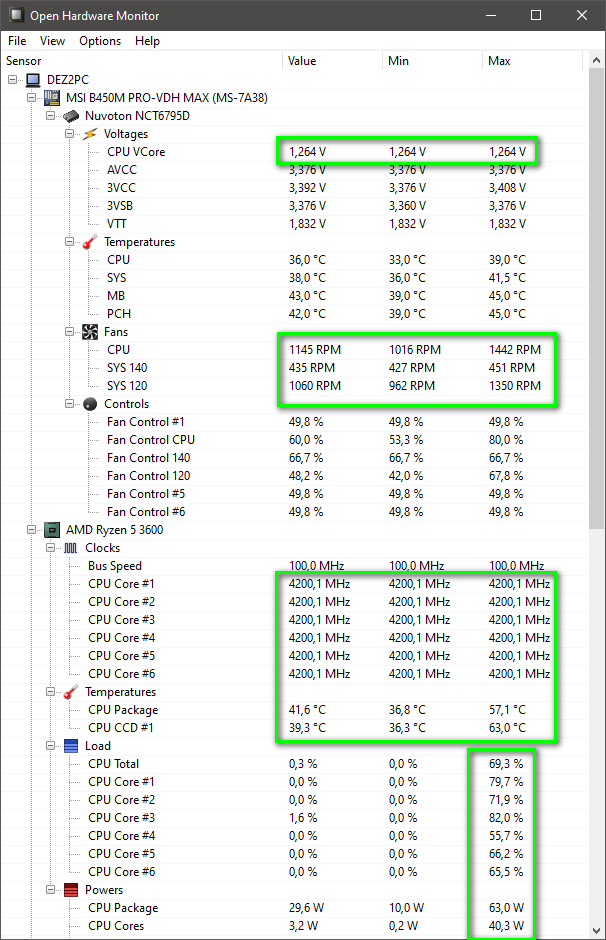Collapse the Controls group

[x=70, y=403]
